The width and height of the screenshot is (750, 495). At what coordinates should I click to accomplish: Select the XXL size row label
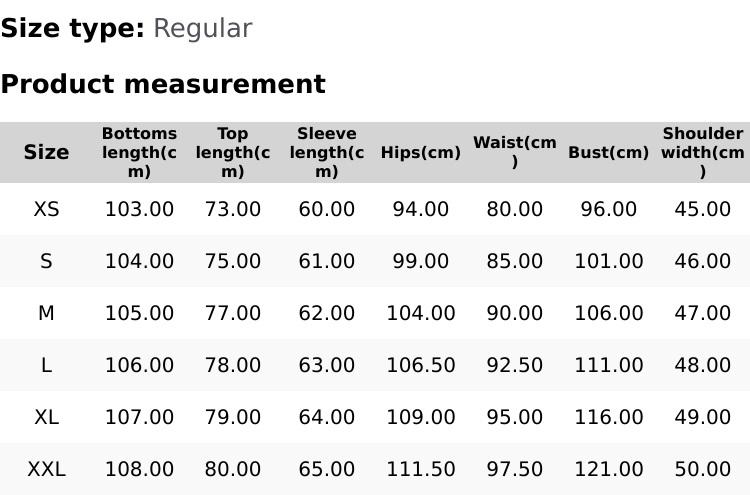tap(46, 469)
